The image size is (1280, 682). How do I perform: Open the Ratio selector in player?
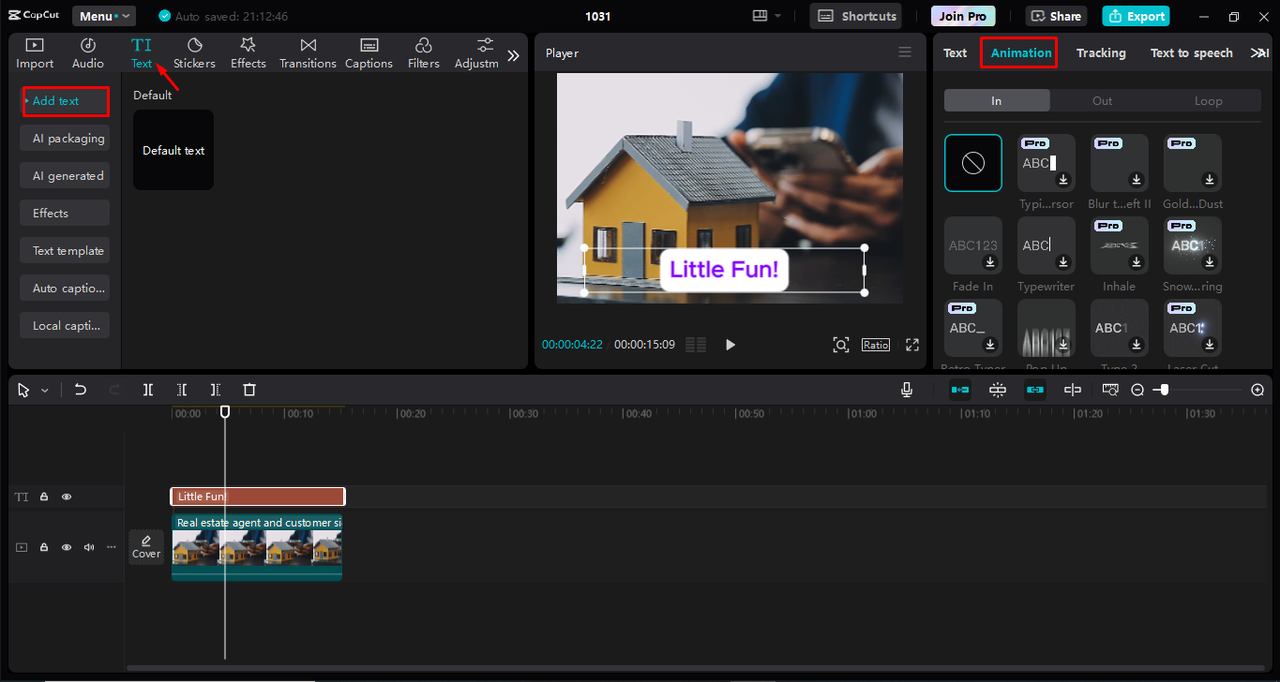(876, 344)
